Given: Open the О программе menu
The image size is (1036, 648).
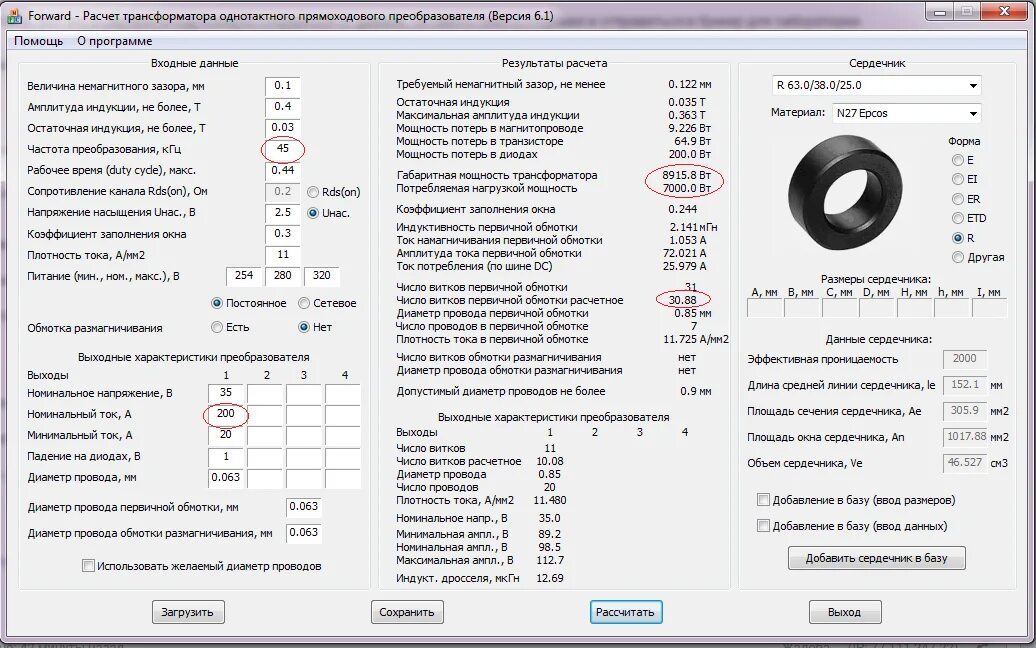Looking at the screenshot, I should (x=114, y=41).
